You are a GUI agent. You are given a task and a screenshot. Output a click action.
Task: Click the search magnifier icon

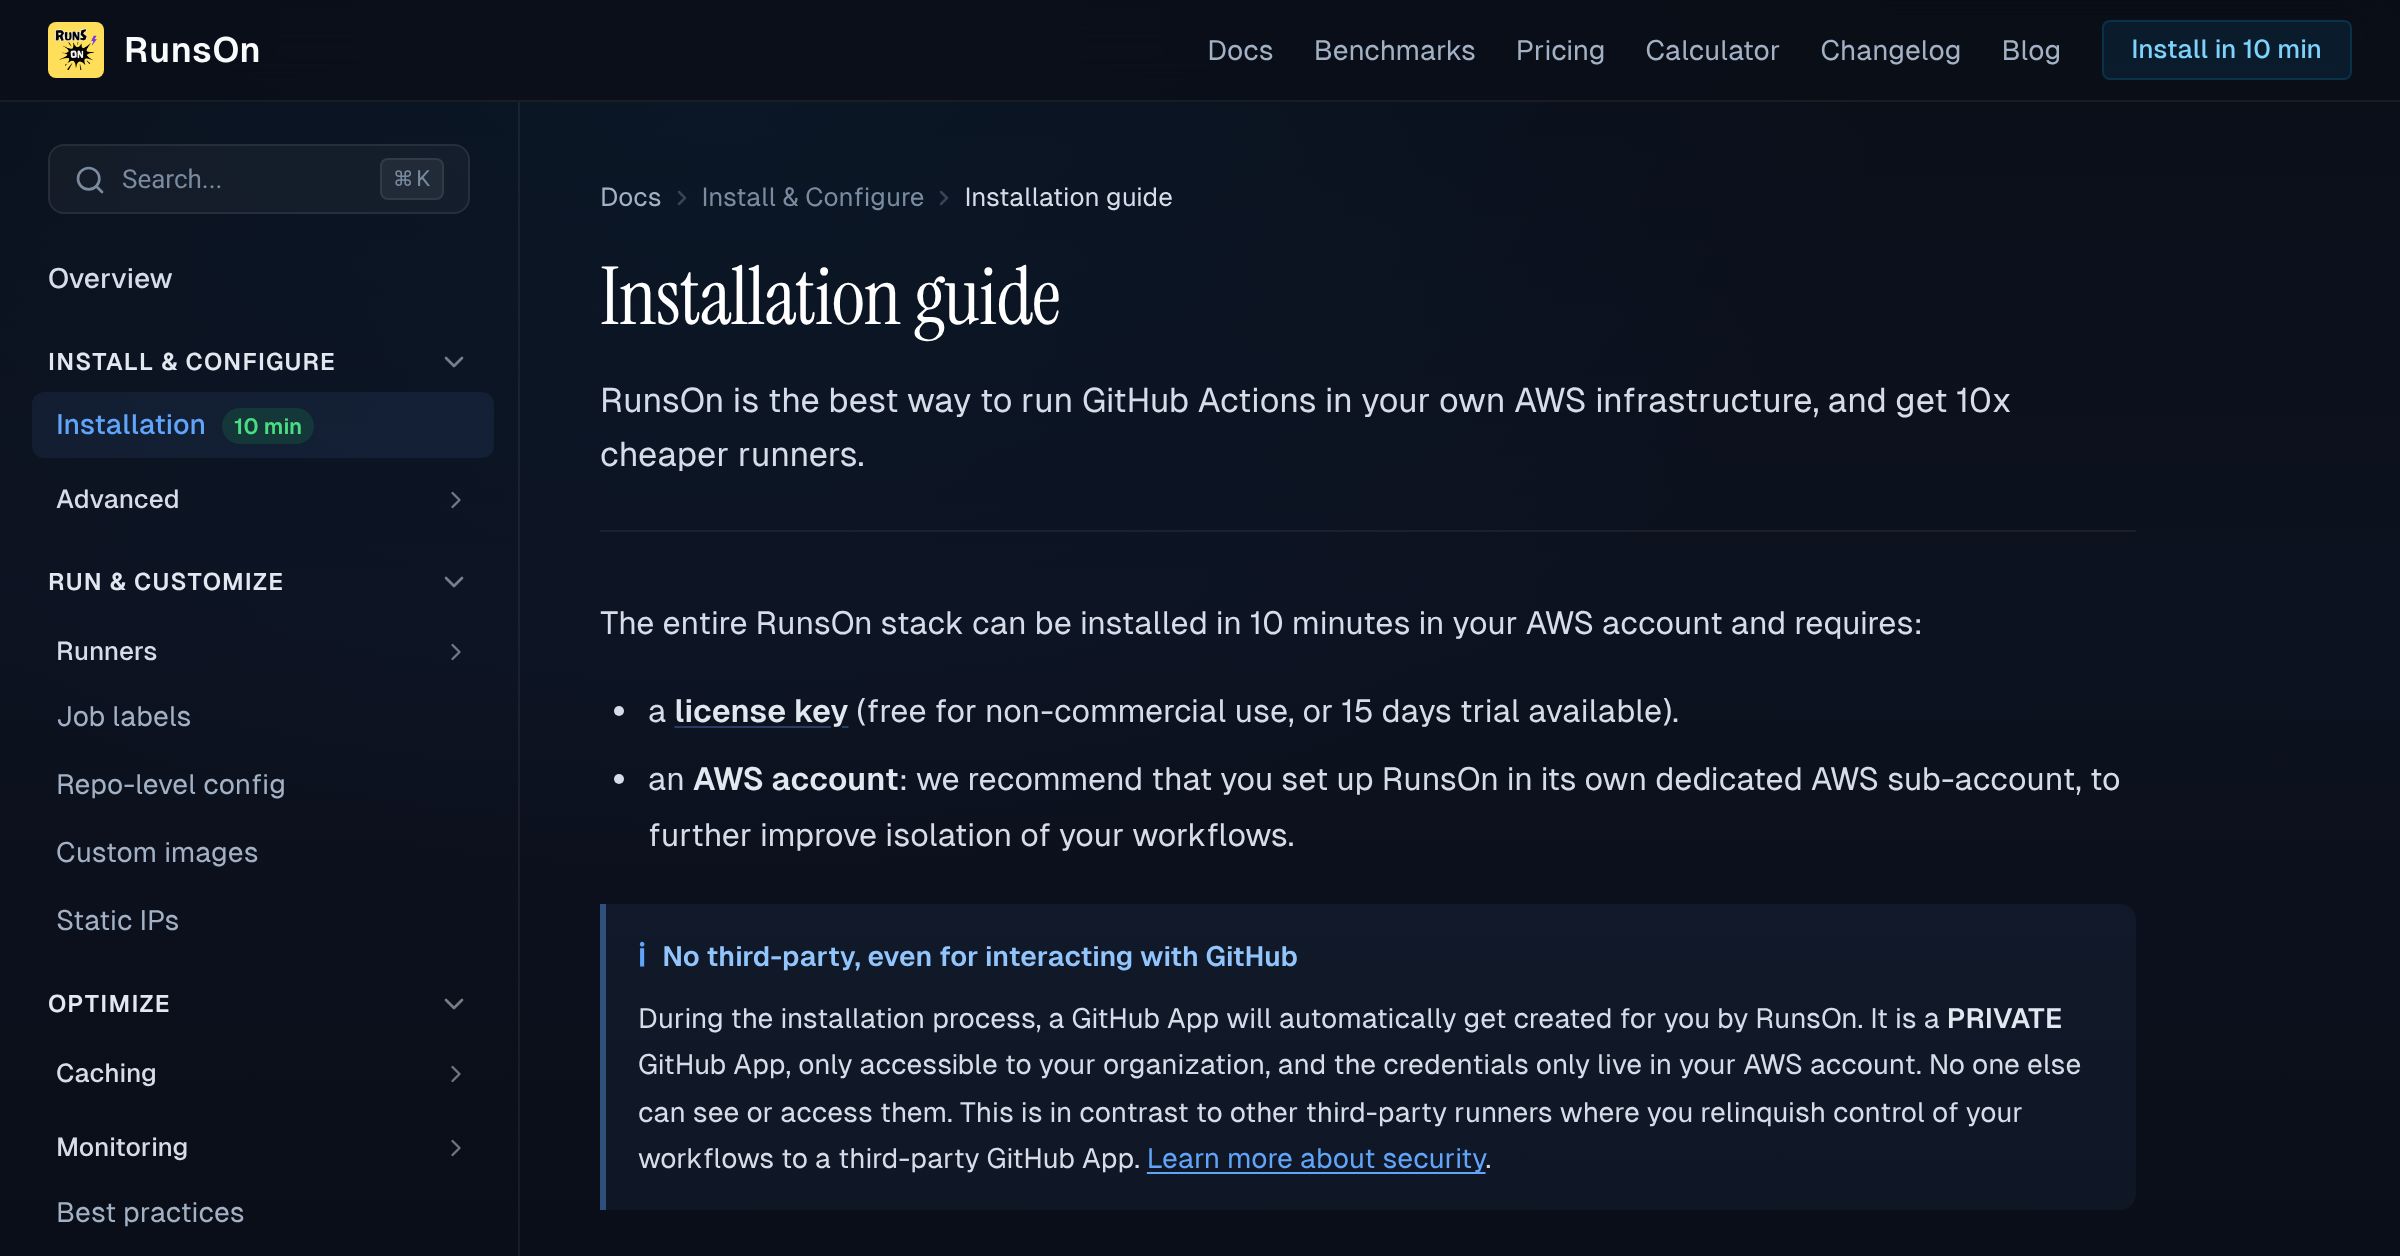(91, 179)
